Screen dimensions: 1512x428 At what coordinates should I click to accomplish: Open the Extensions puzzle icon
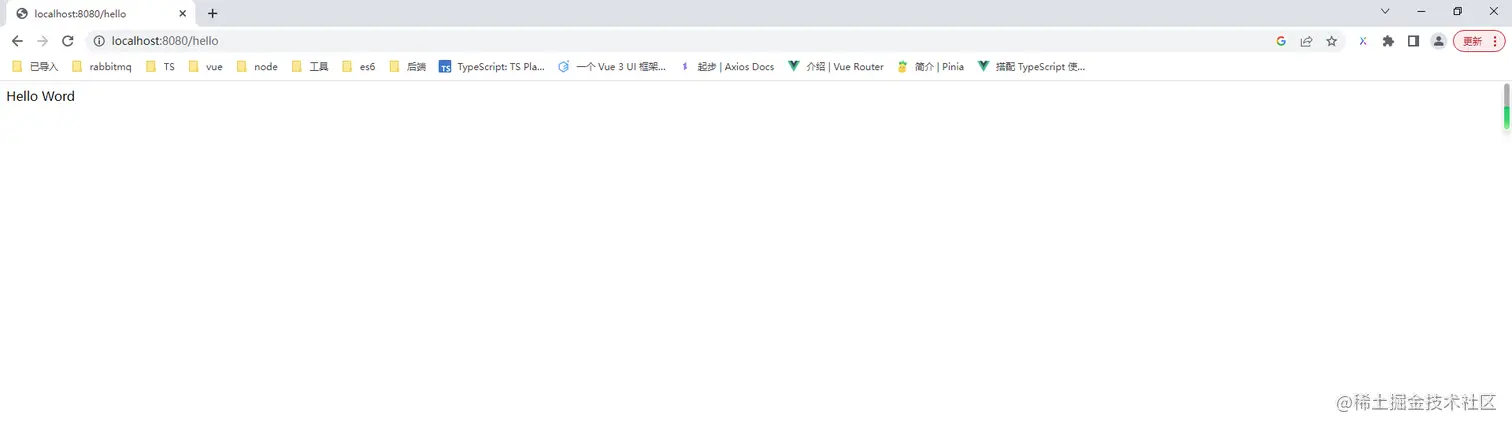(1388, 41)
